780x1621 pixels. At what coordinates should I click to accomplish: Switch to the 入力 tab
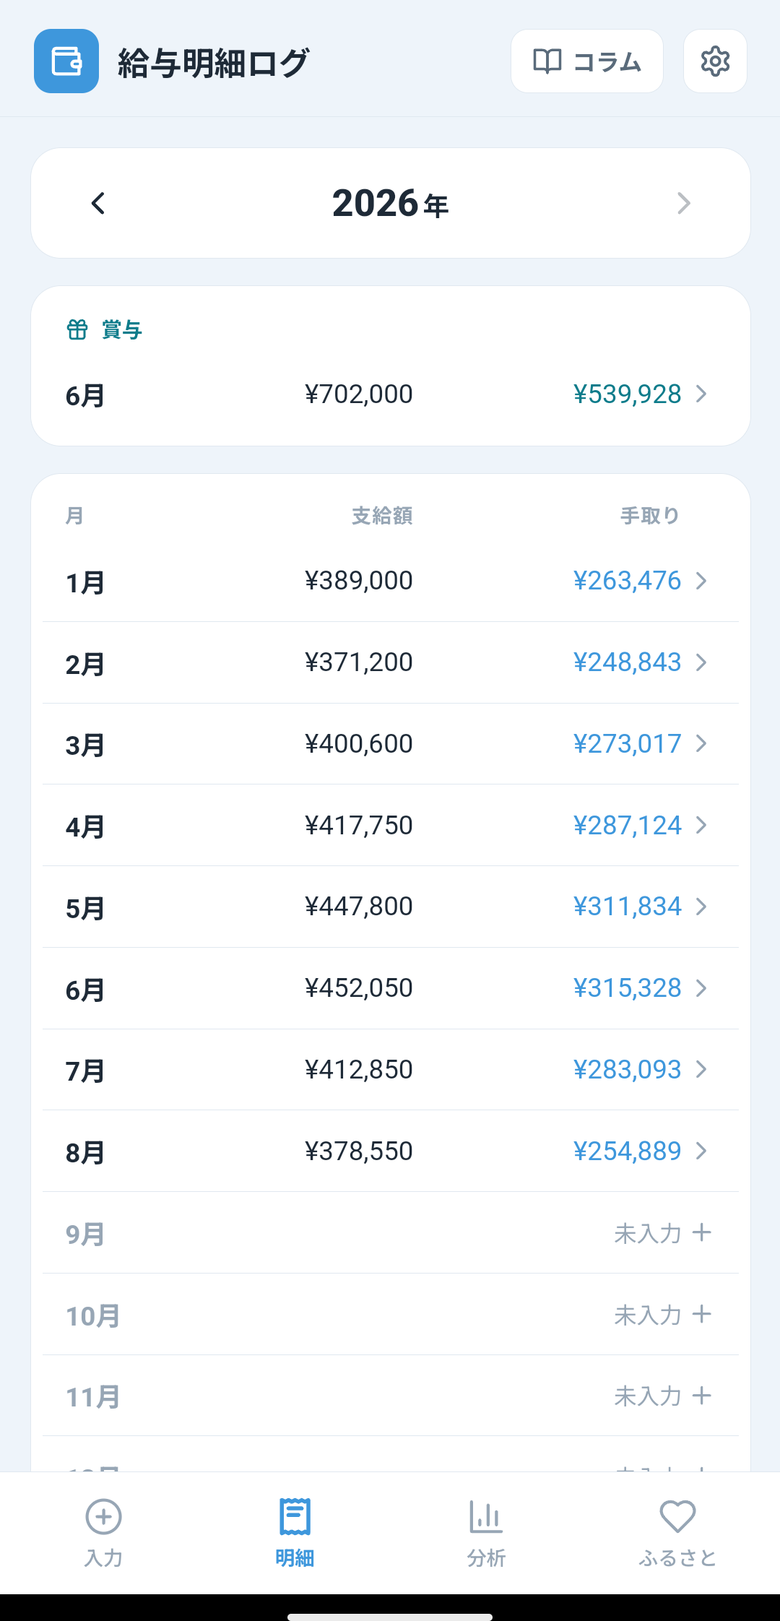click(103, 1533)
